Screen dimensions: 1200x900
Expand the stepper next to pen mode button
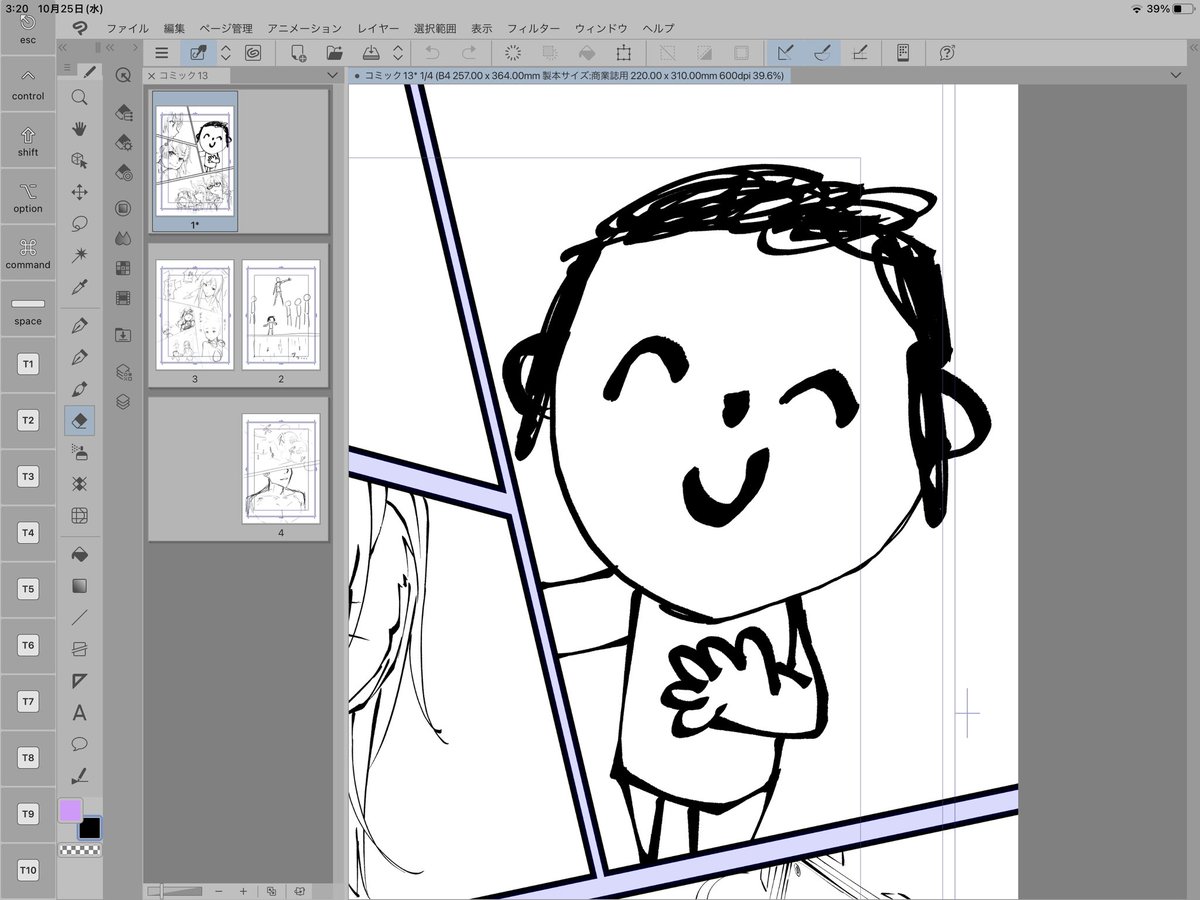[226, 53]
